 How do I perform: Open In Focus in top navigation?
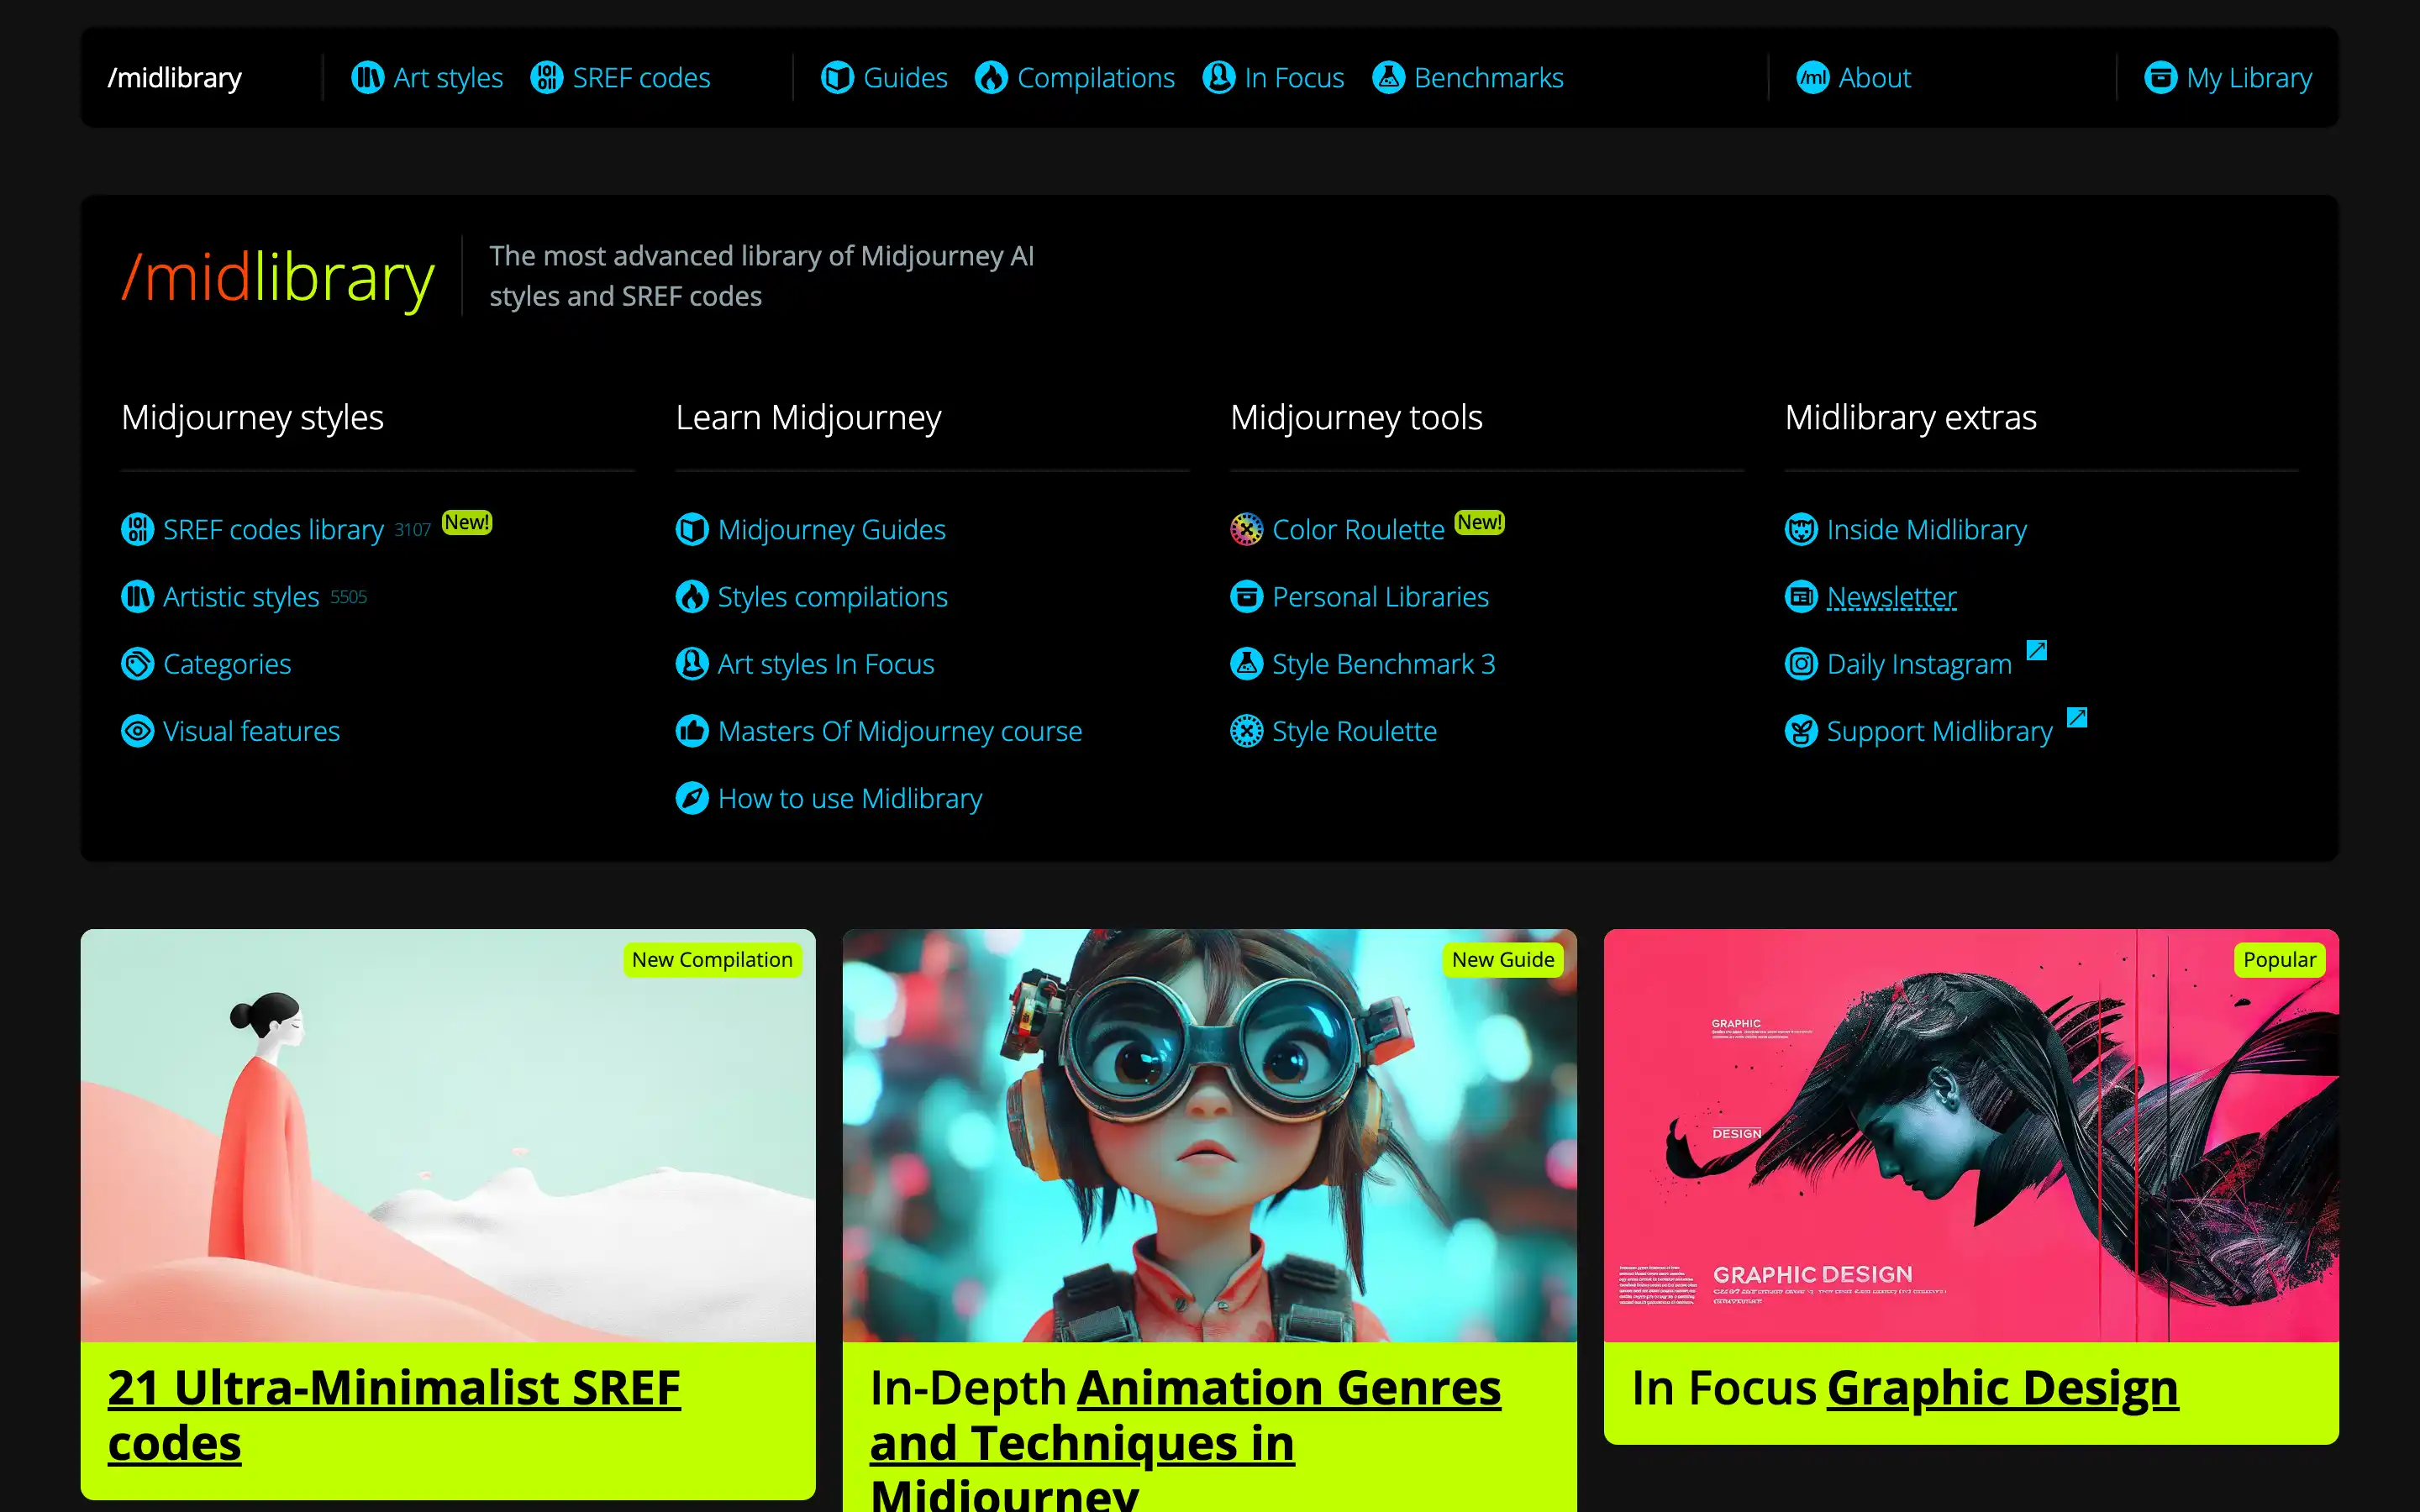pyautogui.click(x=1294, y=77)
